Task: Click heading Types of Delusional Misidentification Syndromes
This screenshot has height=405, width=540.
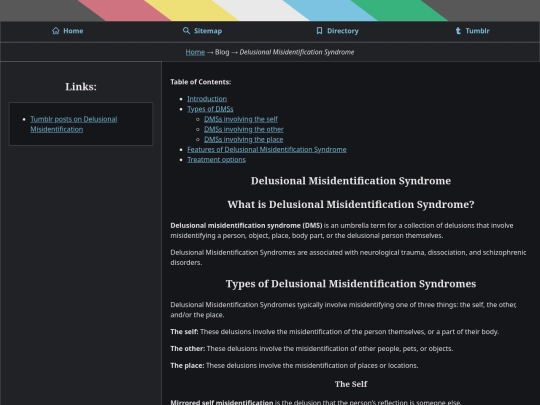Action: pyautogui.click(x=351, y=284)
